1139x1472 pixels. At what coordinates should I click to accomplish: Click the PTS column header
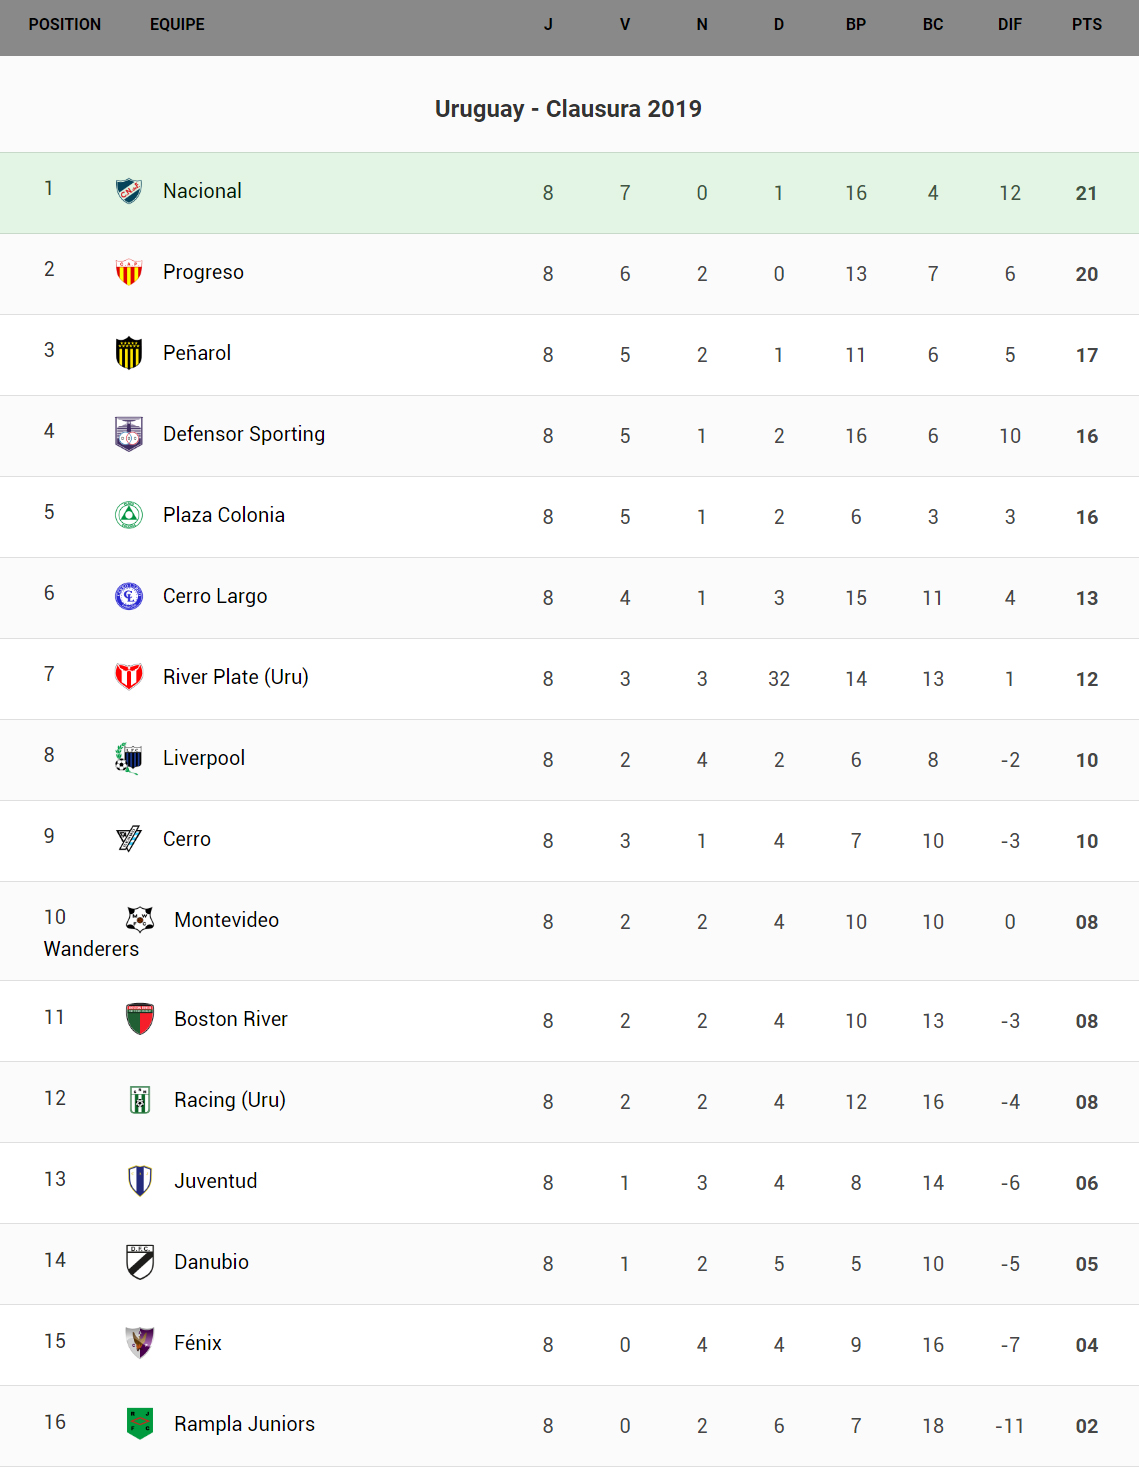click(x=1087, y=25)
